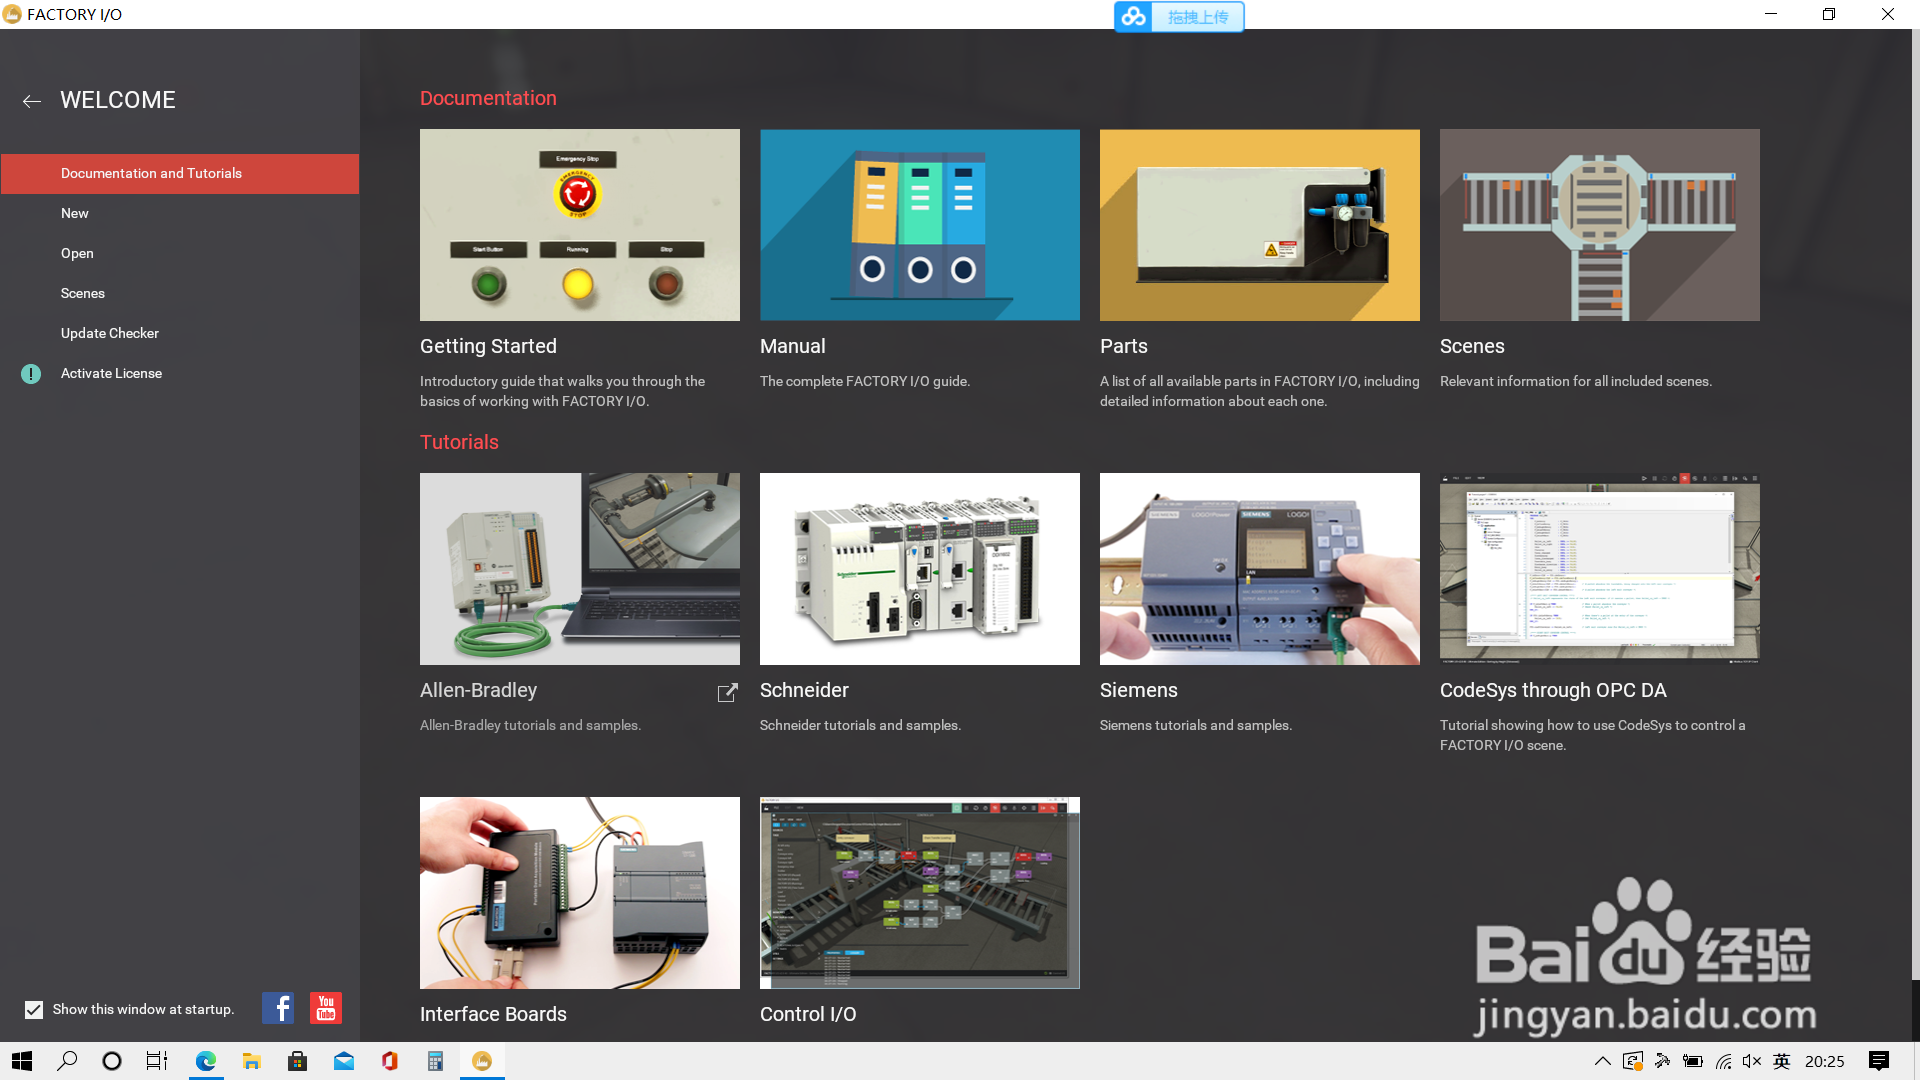Show hidden tray icons chevron
The width and height of the screenshot is (1920, 1080).
(1602, 1061)
